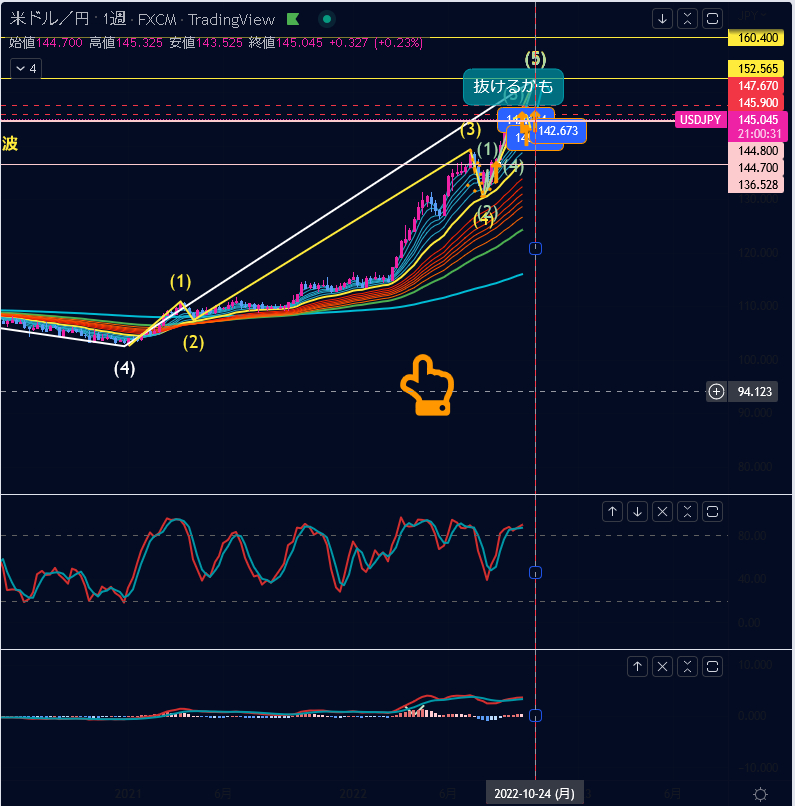This screenshot has height=806, width=795.
Task: Move the main price pane down
Action: tap(662, 18)
